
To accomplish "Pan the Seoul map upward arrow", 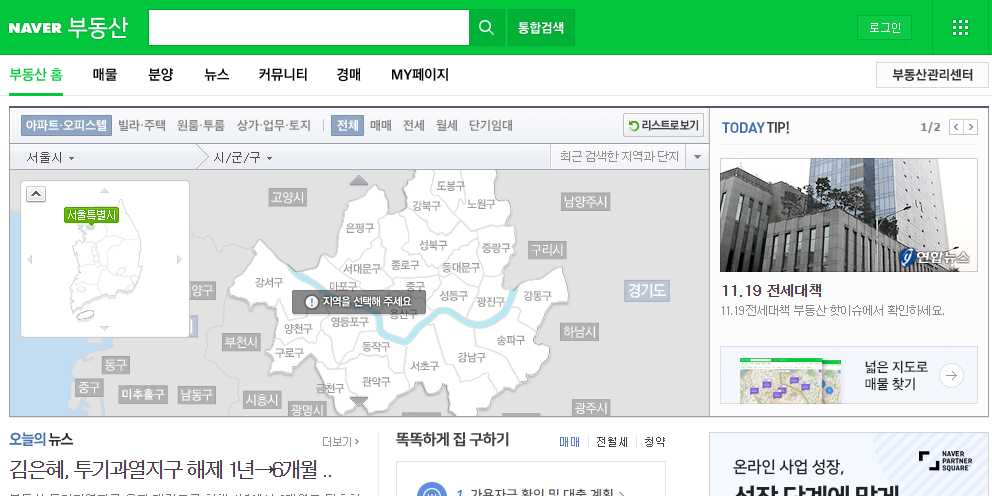I will pyautogui.click(x=359, y=180).
